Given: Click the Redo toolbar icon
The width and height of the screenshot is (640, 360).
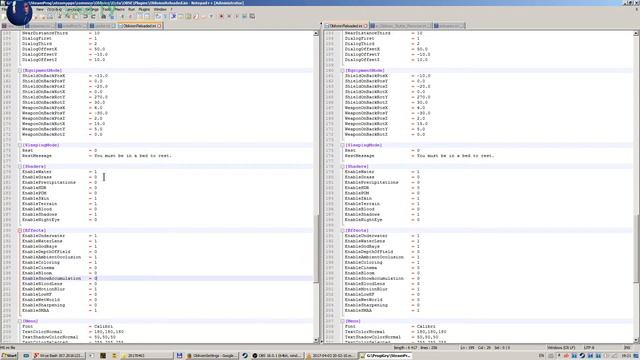Looking at the screenshot, I should (93, 16).
